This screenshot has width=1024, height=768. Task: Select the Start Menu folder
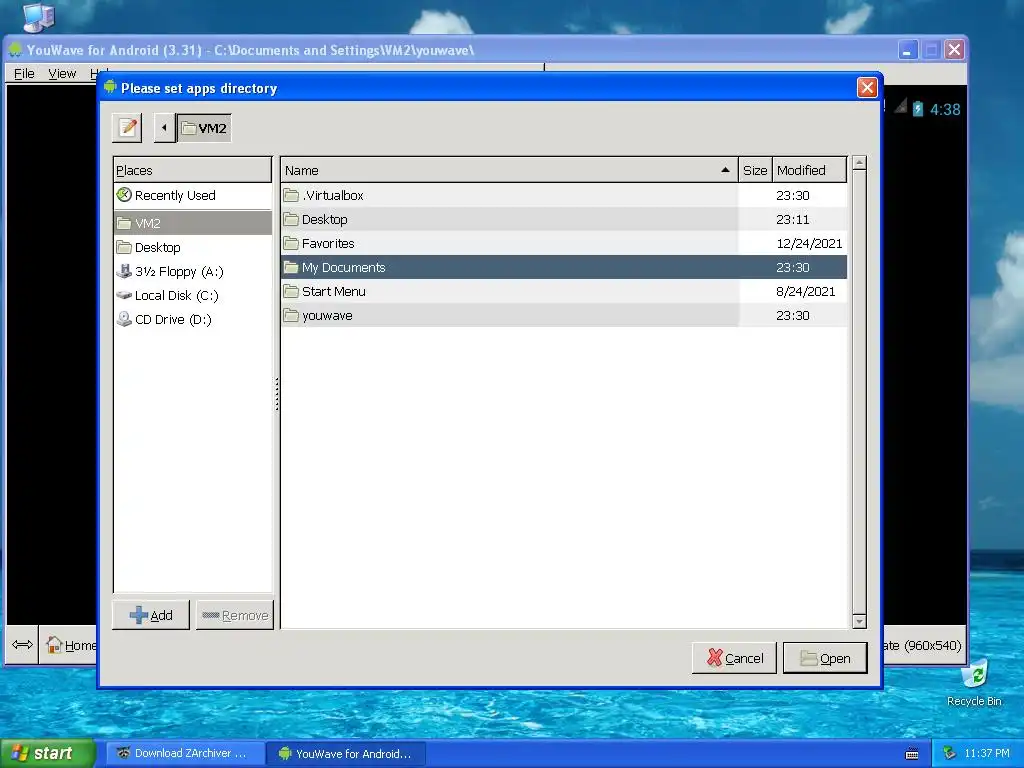coord(564,291)
